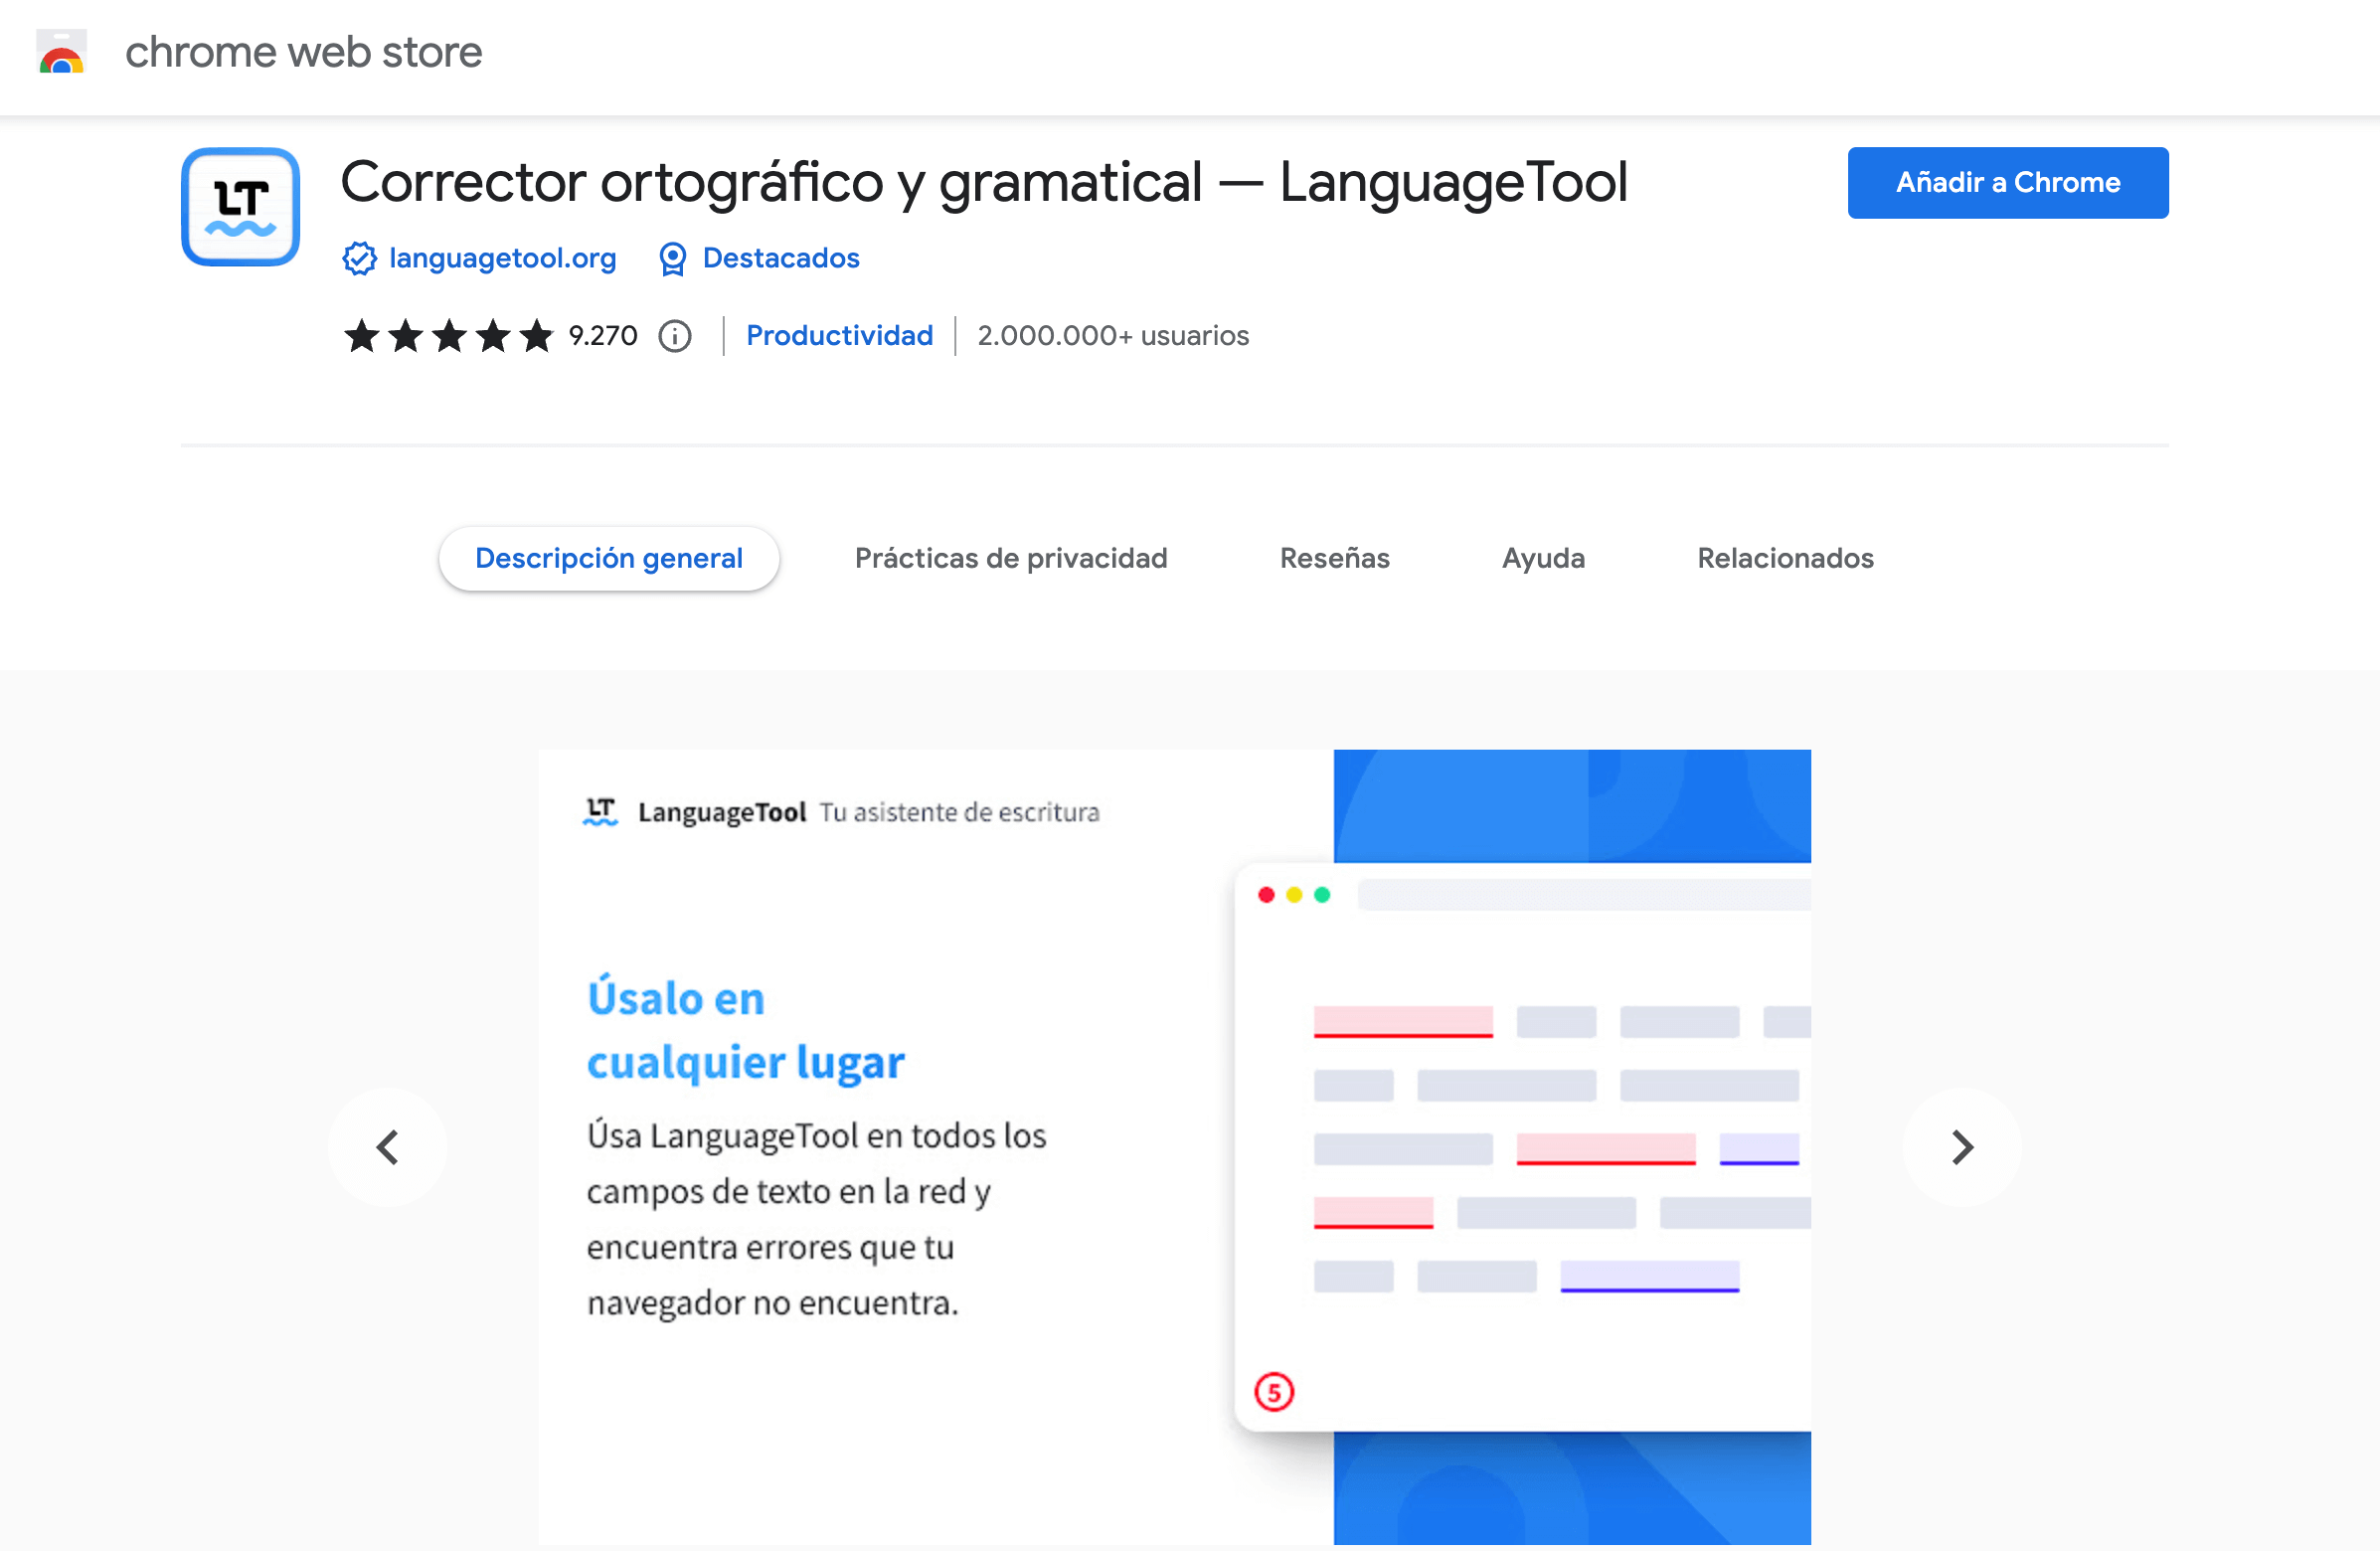Click the 9.270 ratings count
2380x1551 pixels.
[x=602, y=336]
